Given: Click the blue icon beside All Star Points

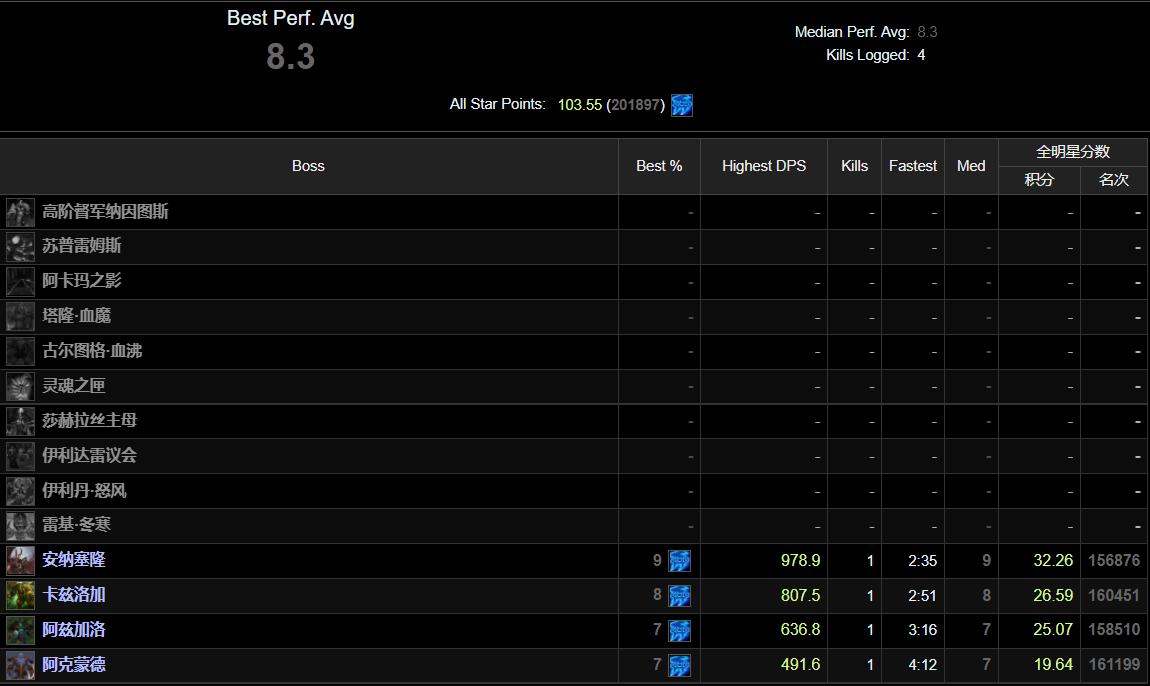Looking at the screenshot, I should coord(681,105).
